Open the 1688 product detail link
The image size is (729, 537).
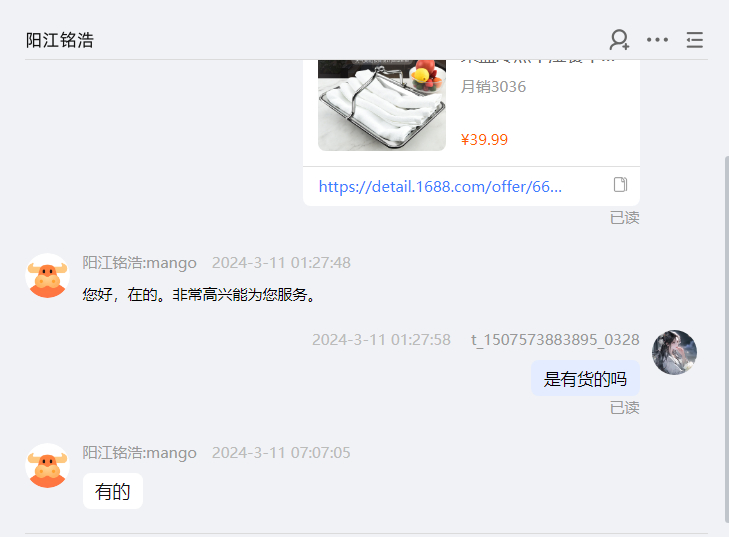(x=440, y=187)
